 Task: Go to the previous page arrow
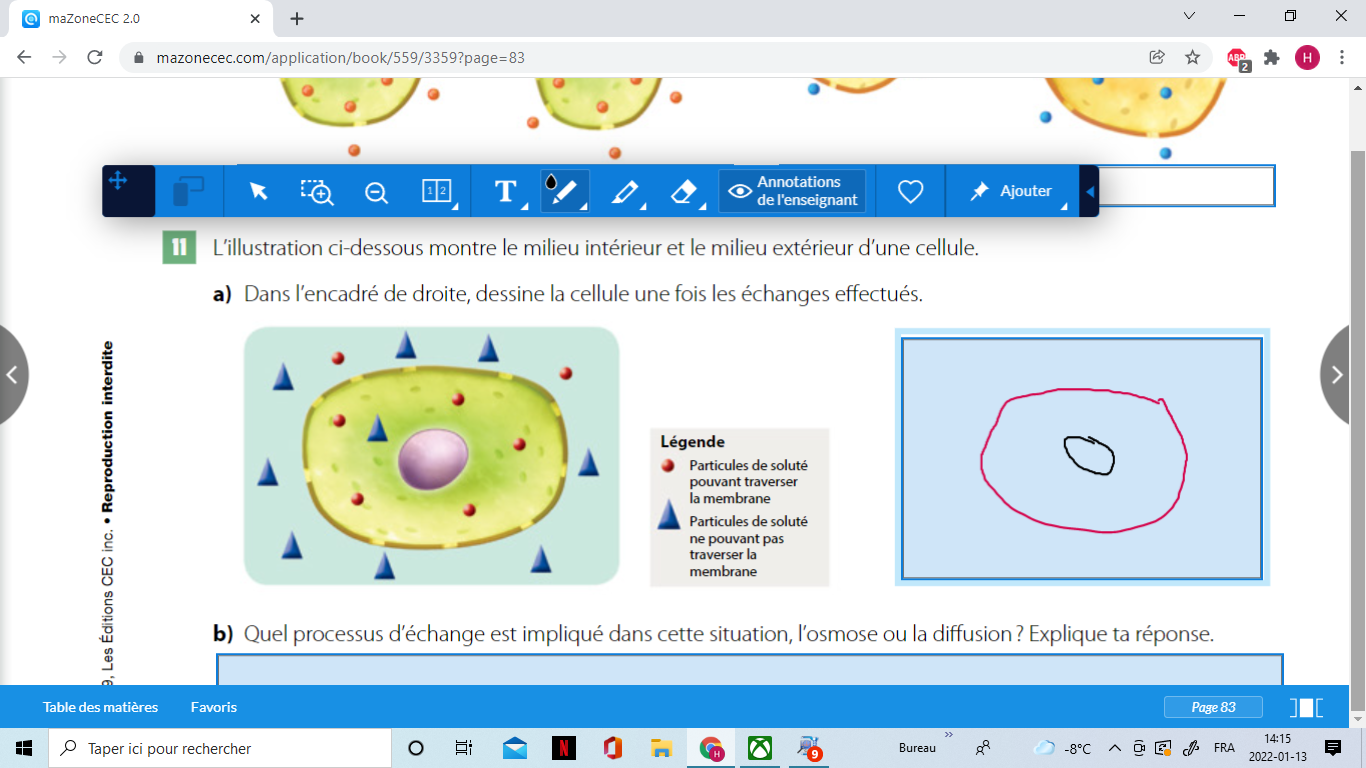(13, 375)
